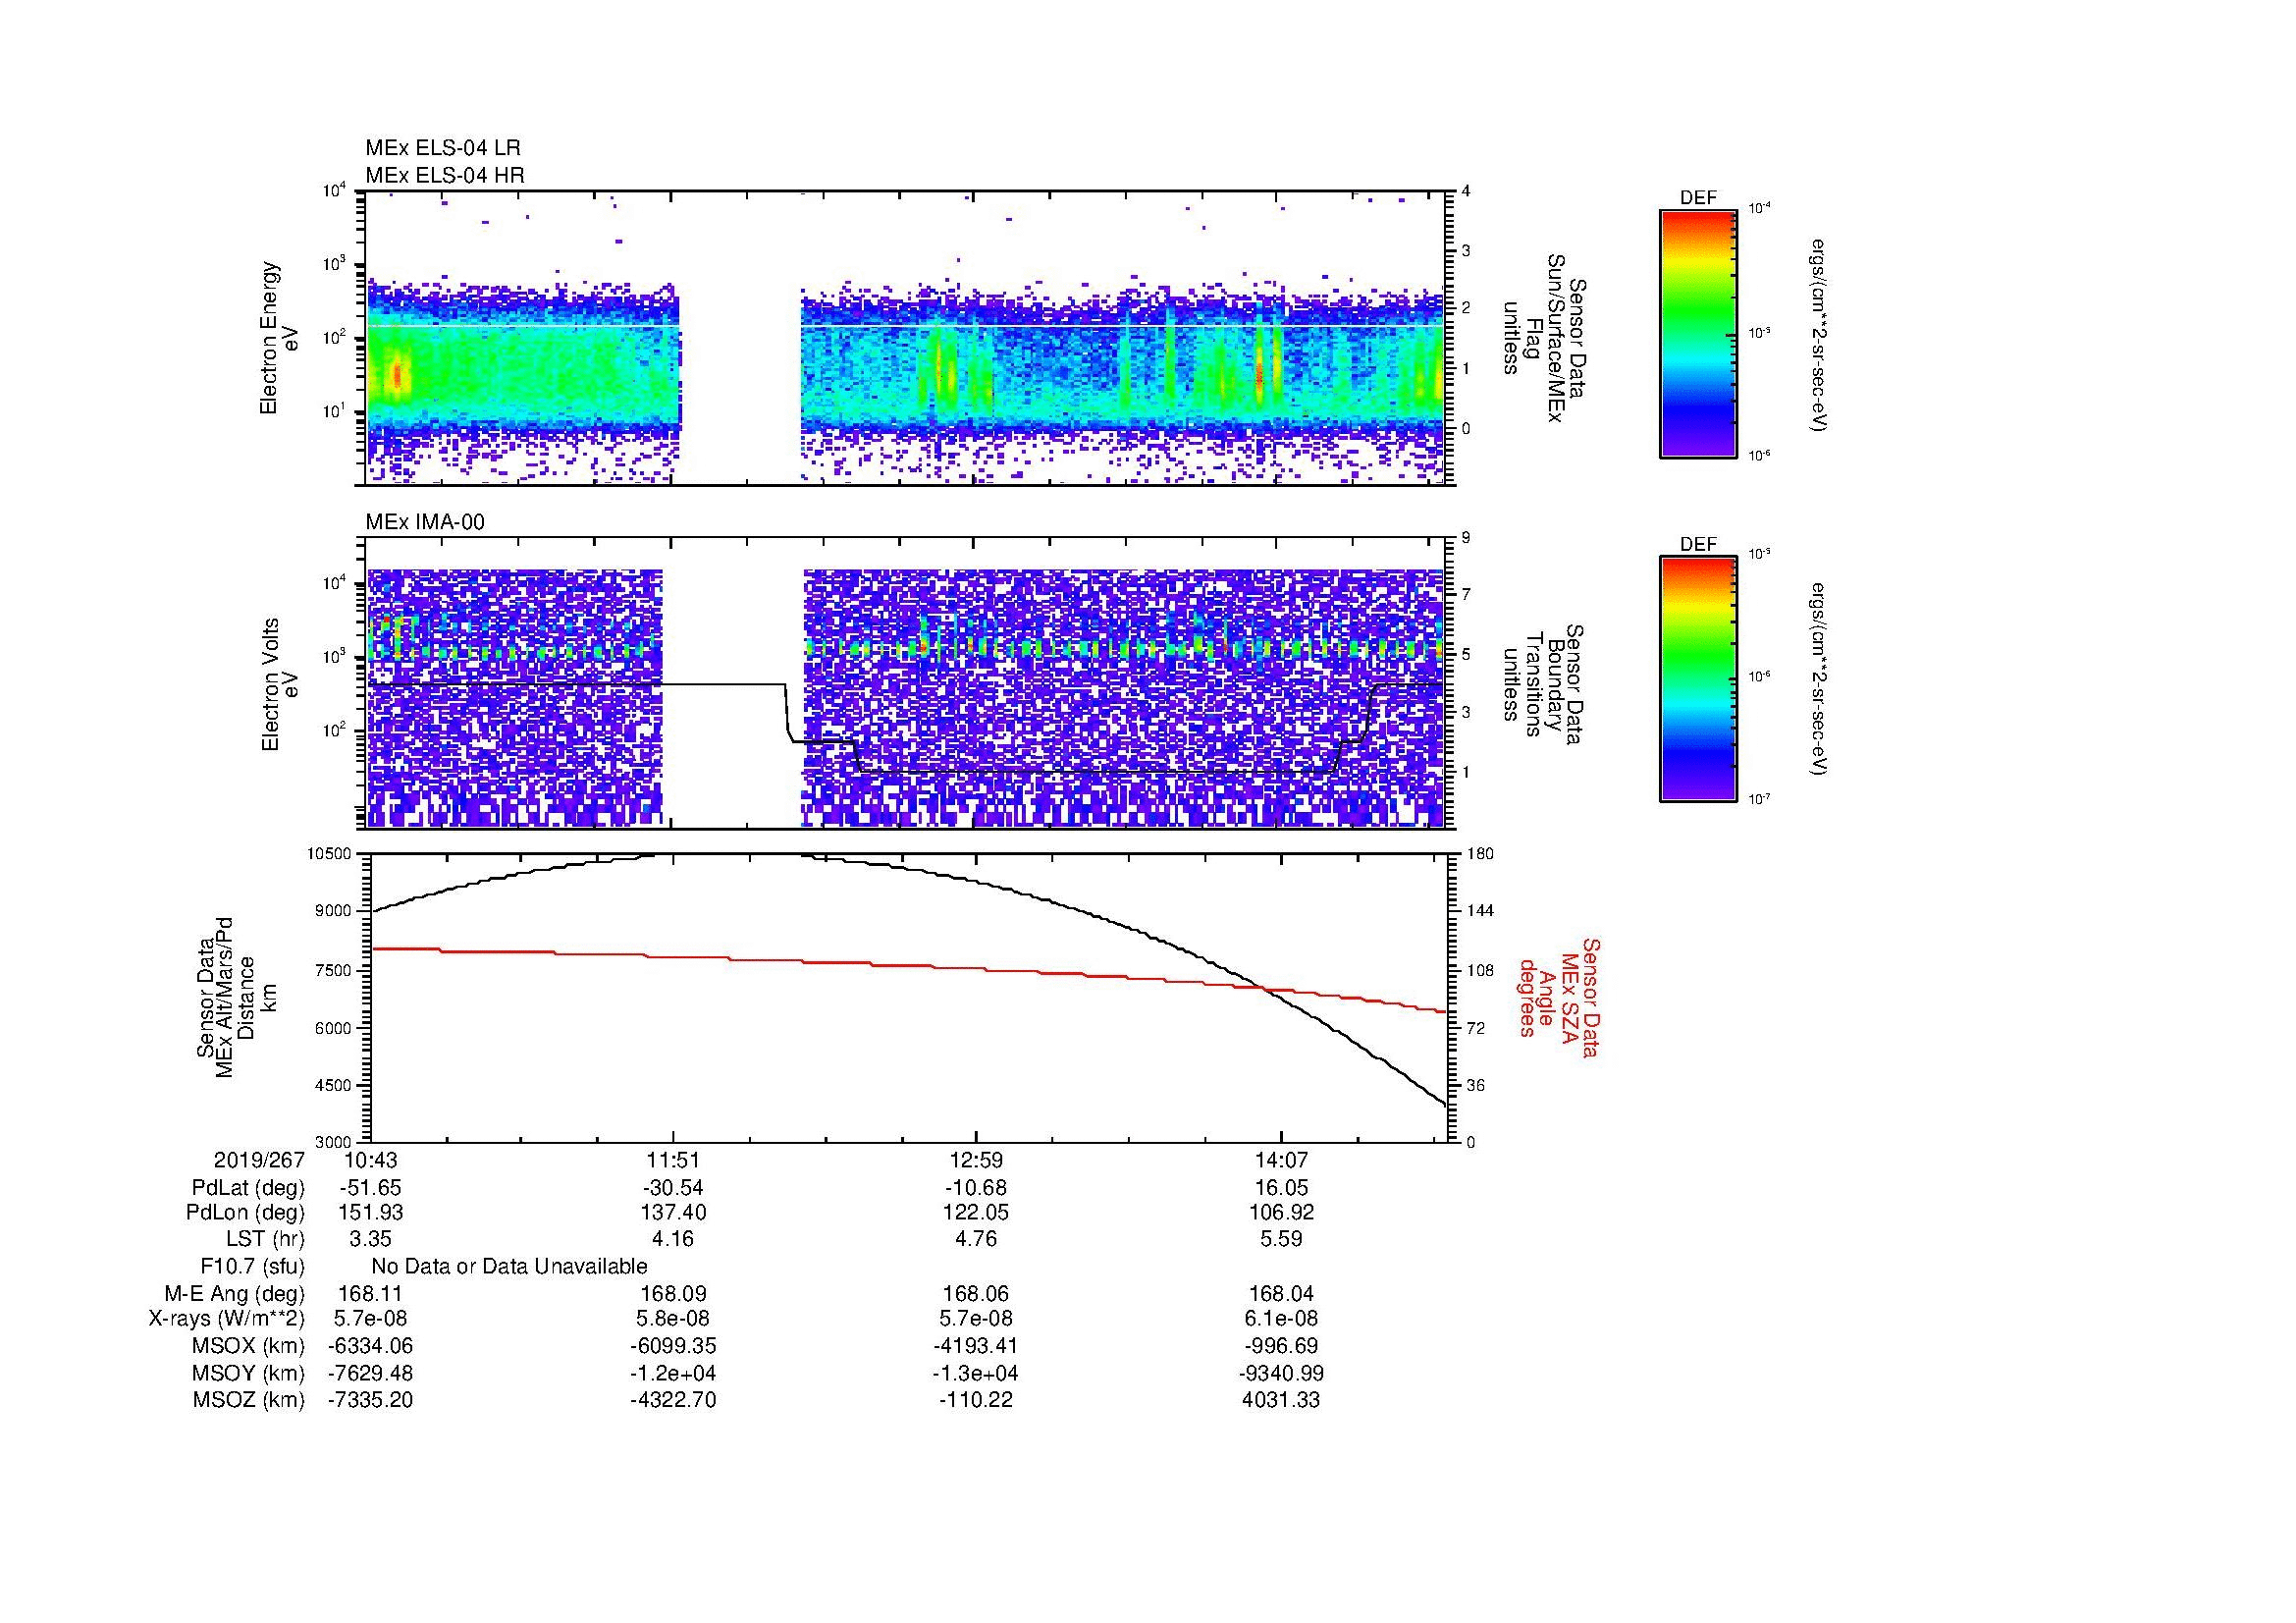The image size is (2296, 1623).
Task: Click M-E Ang value '168.06'
Action: (x=976, y=1293)
